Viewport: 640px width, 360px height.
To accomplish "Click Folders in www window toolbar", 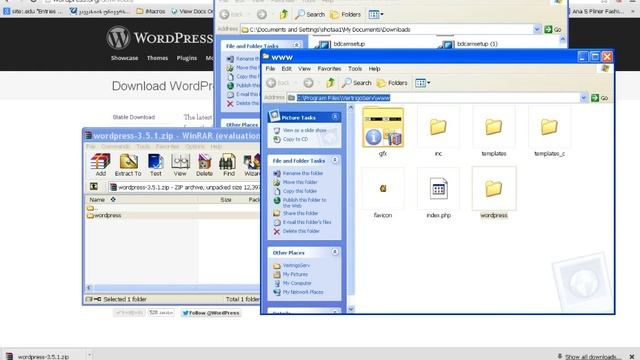I will 392,83.
